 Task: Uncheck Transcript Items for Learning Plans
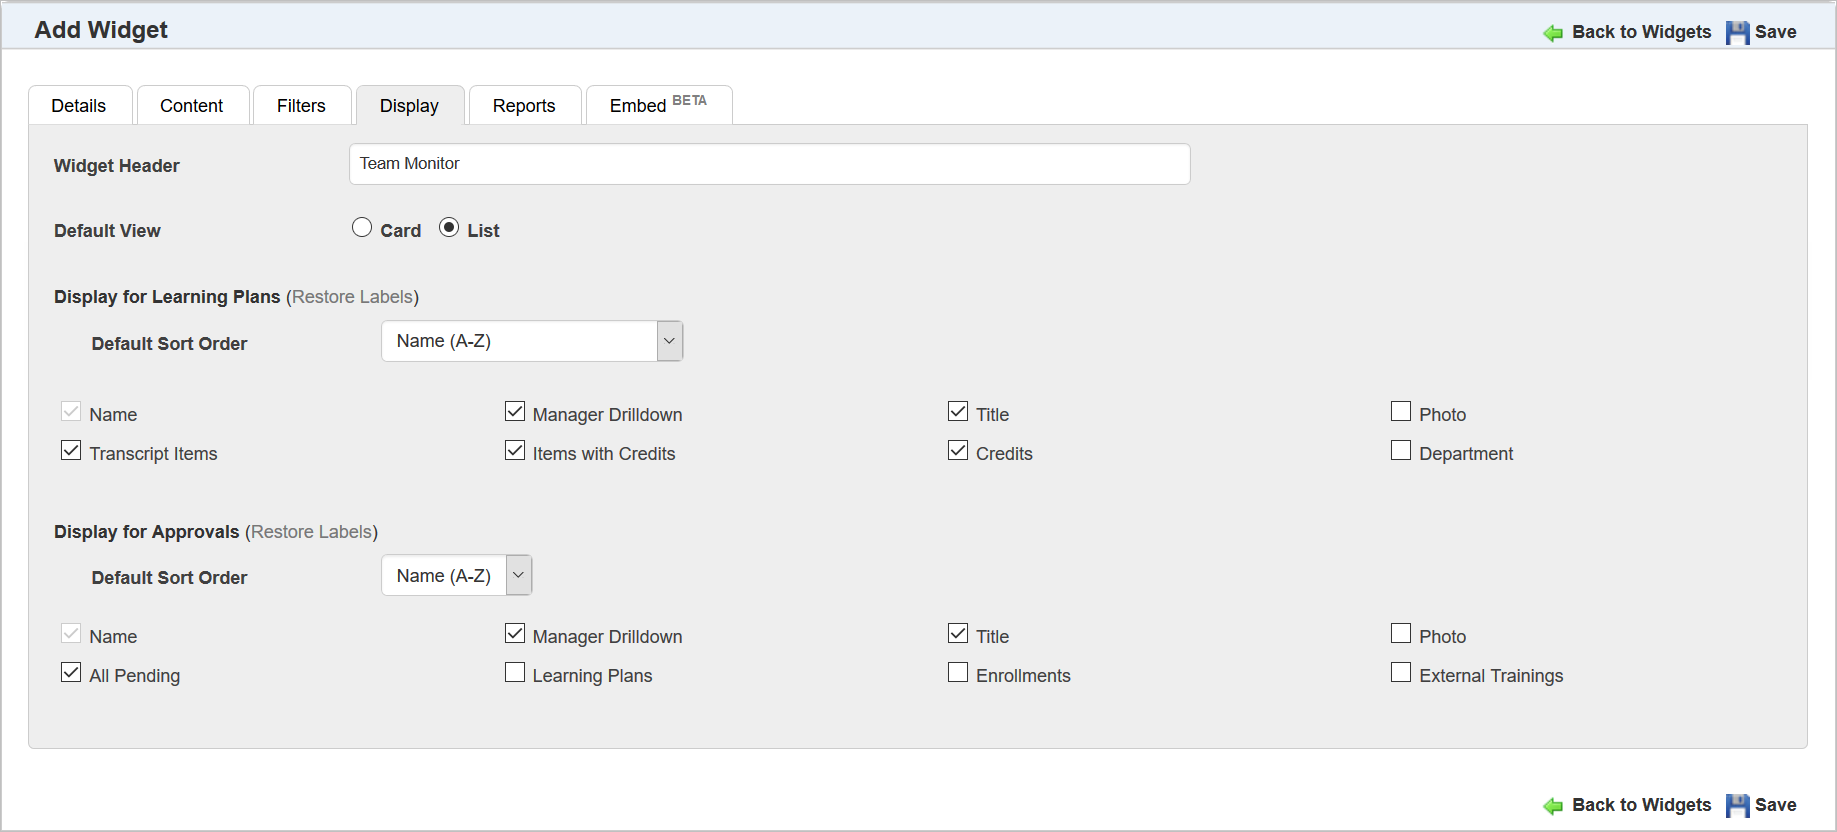click(x=71, y=451)
